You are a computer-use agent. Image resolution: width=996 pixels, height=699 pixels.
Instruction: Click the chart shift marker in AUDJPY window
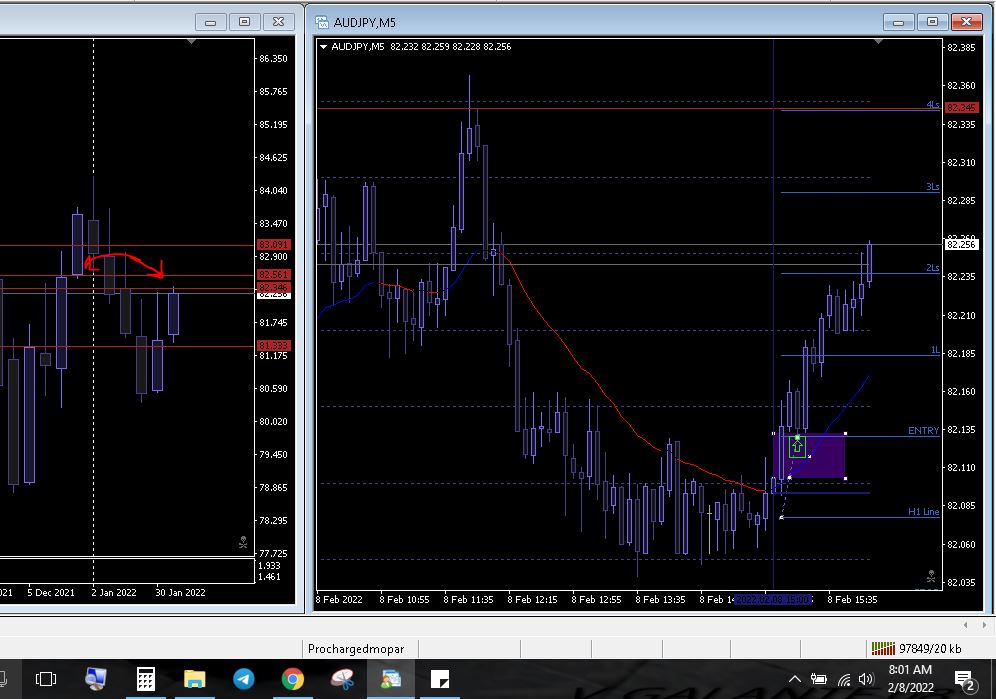878,41
